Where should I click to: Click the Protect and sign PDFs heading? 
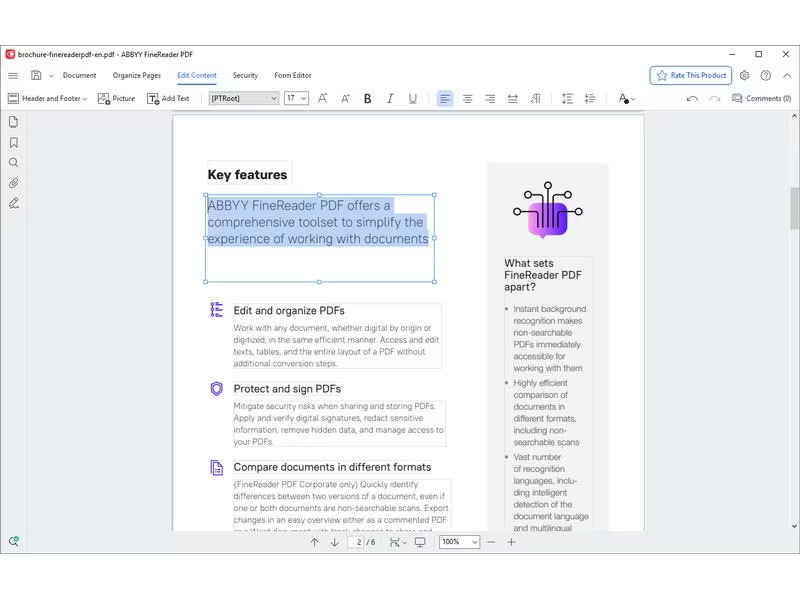[x=287, y=389]
